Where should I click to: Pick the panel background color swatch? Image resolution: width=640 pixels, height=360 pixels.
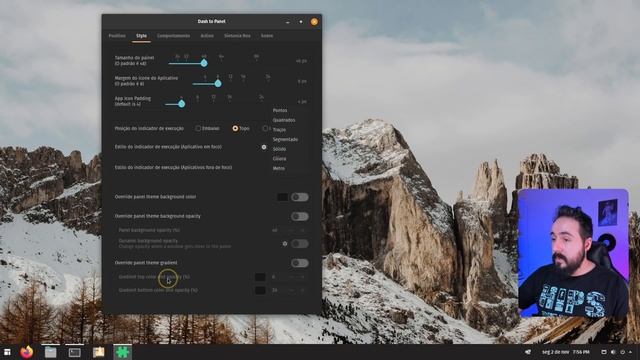tap(282, 197)
